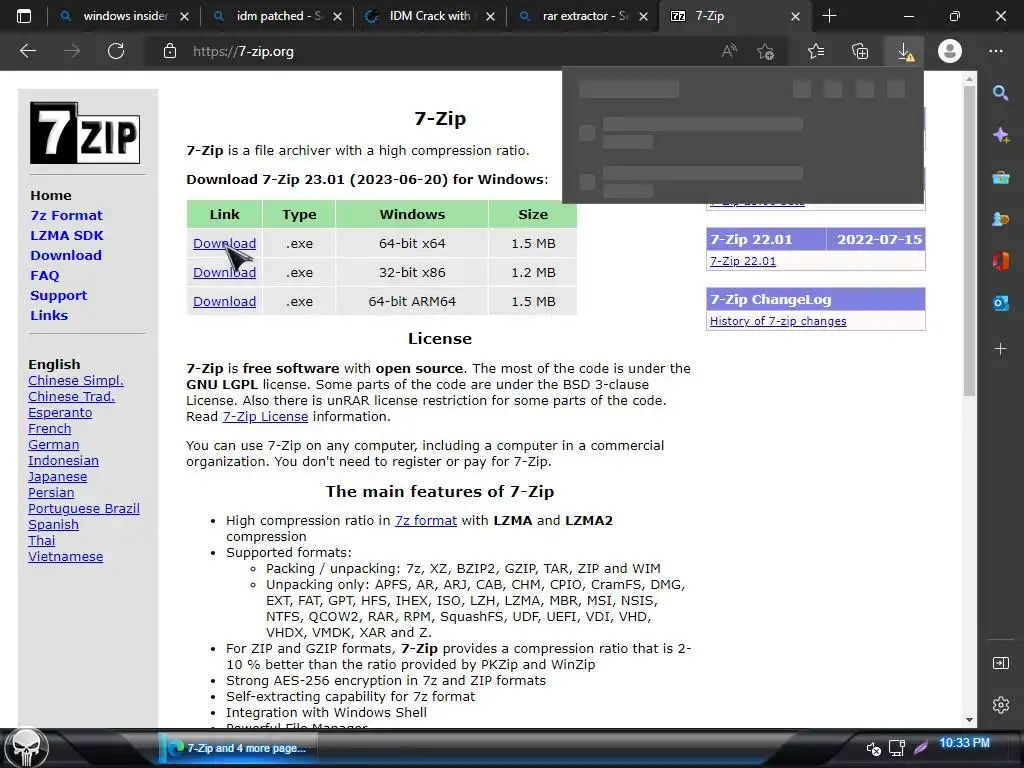
Task: Open the 7-Zip 22.01 link
Action: click(743, 261)
